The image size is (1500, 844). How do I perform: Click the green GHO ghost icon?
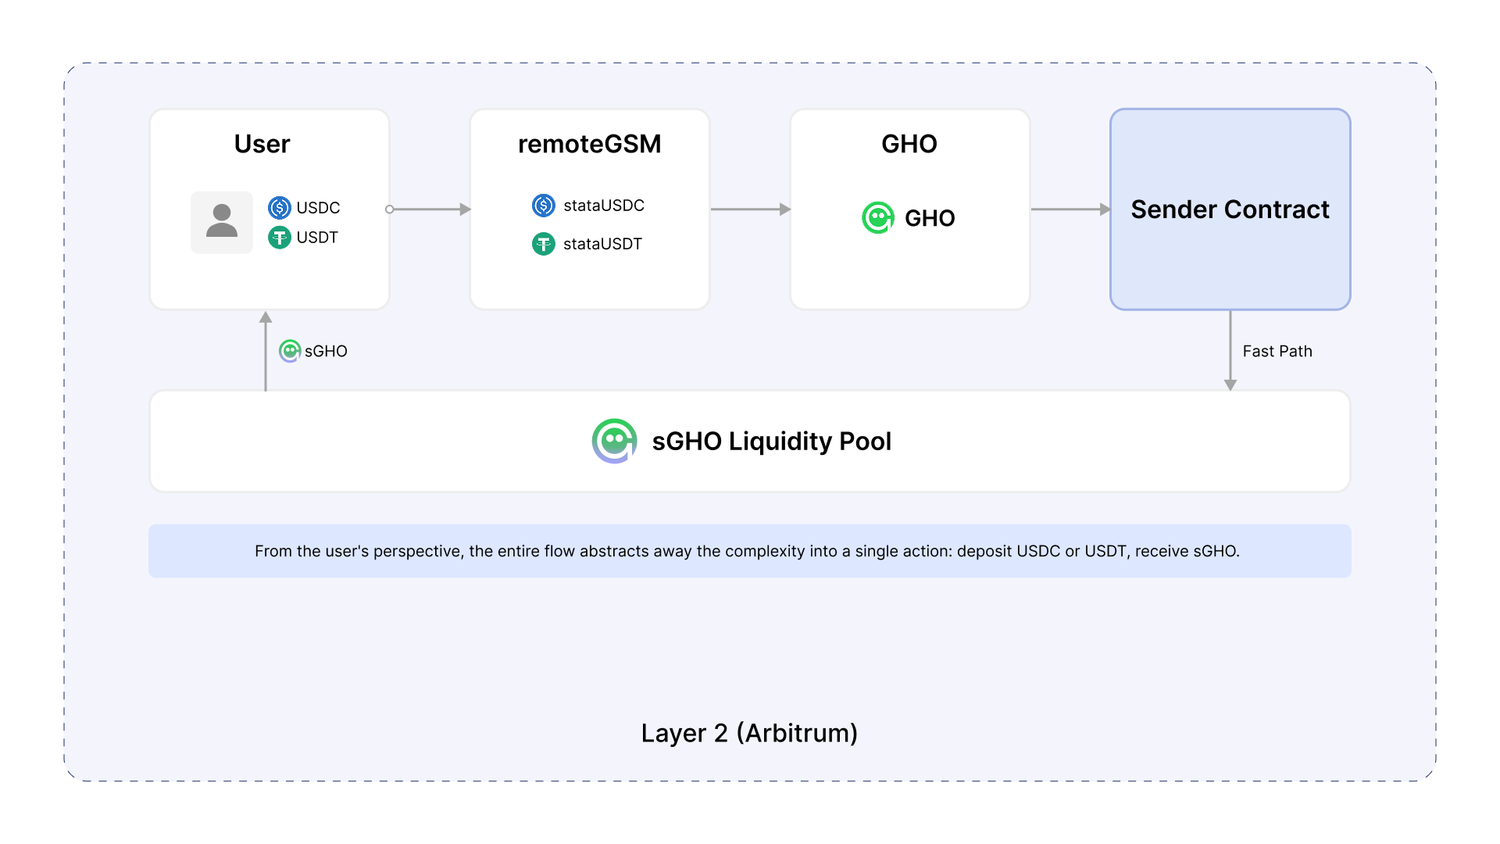tap(878, 217)
